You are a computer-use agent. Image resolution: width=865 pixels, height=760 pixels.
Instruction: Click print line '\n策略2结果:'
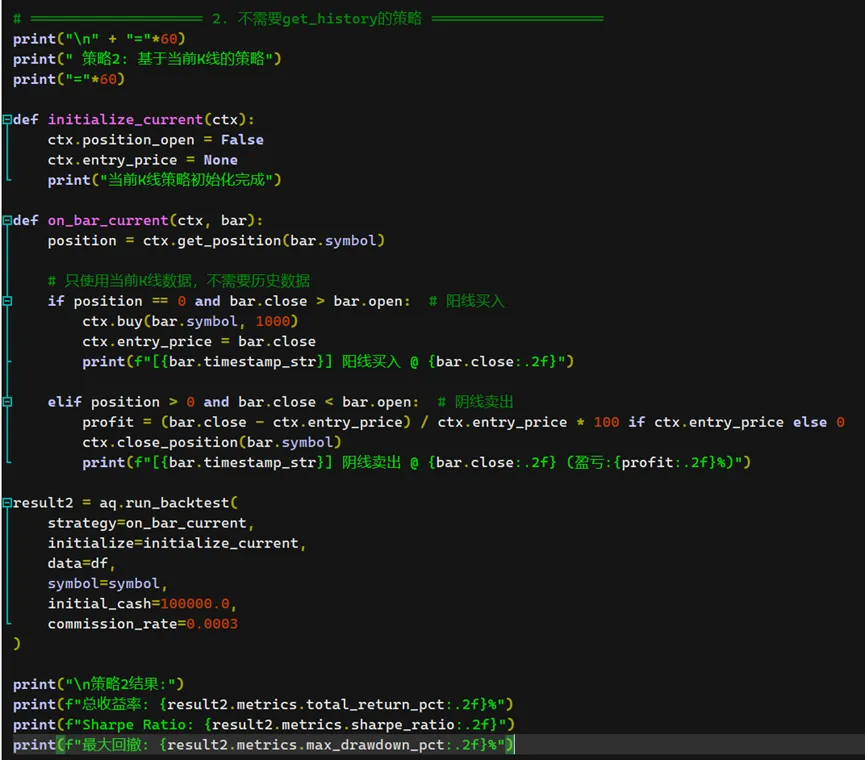click(98, 684)
